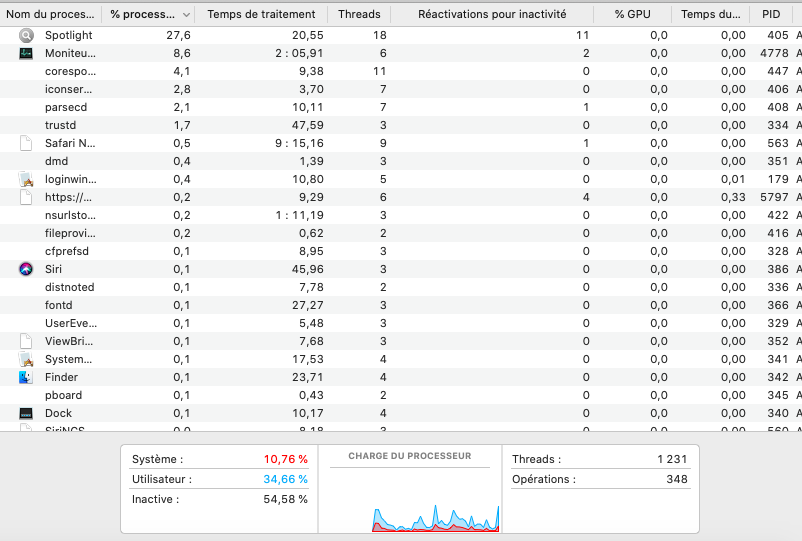Sort by Nom du proces... column

click(x=50, y=14)
